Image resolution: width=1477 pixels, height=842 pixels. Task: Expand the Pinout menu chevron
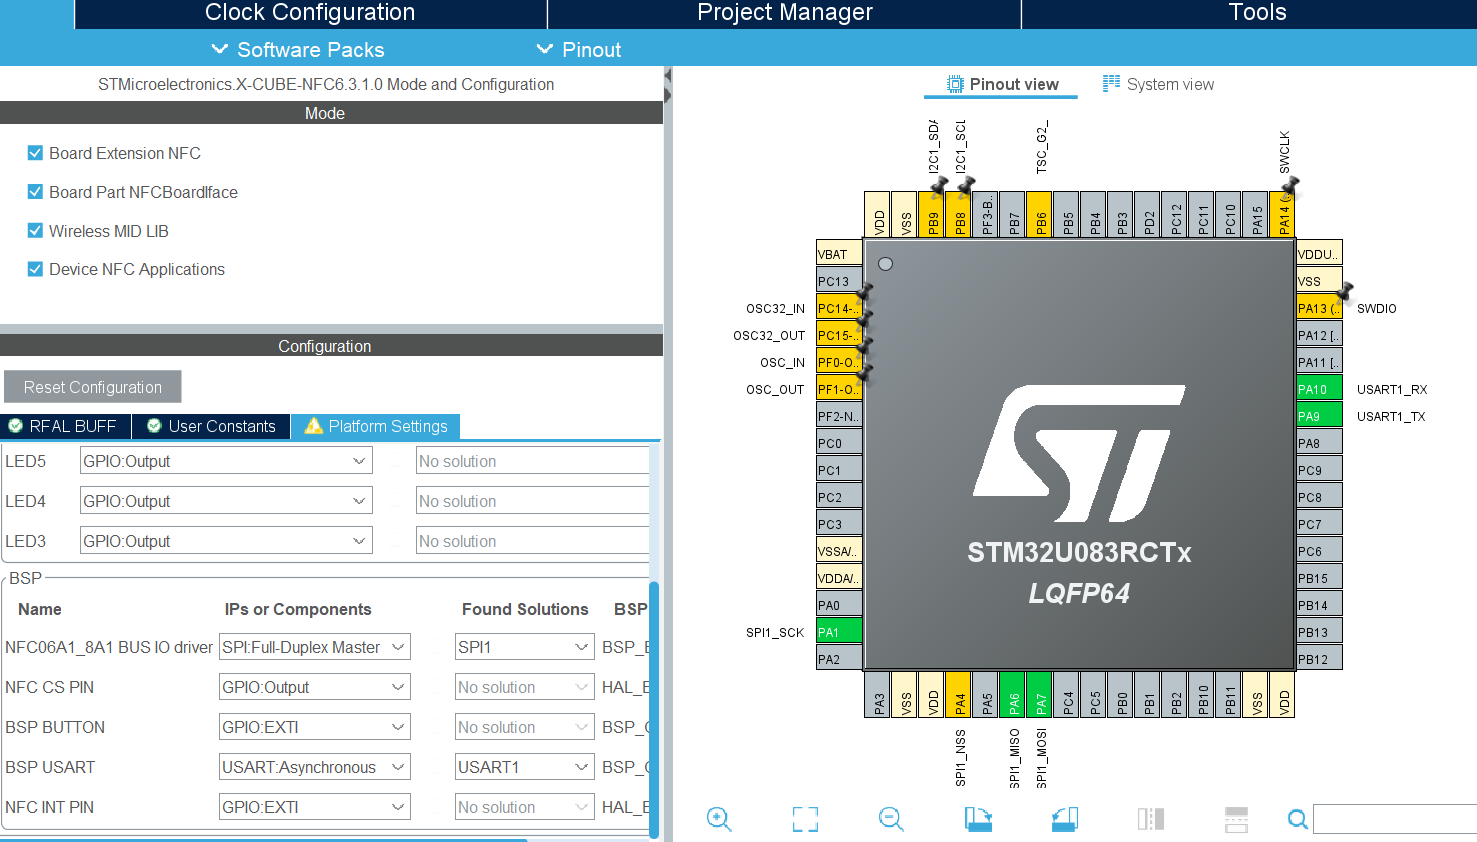544,49
